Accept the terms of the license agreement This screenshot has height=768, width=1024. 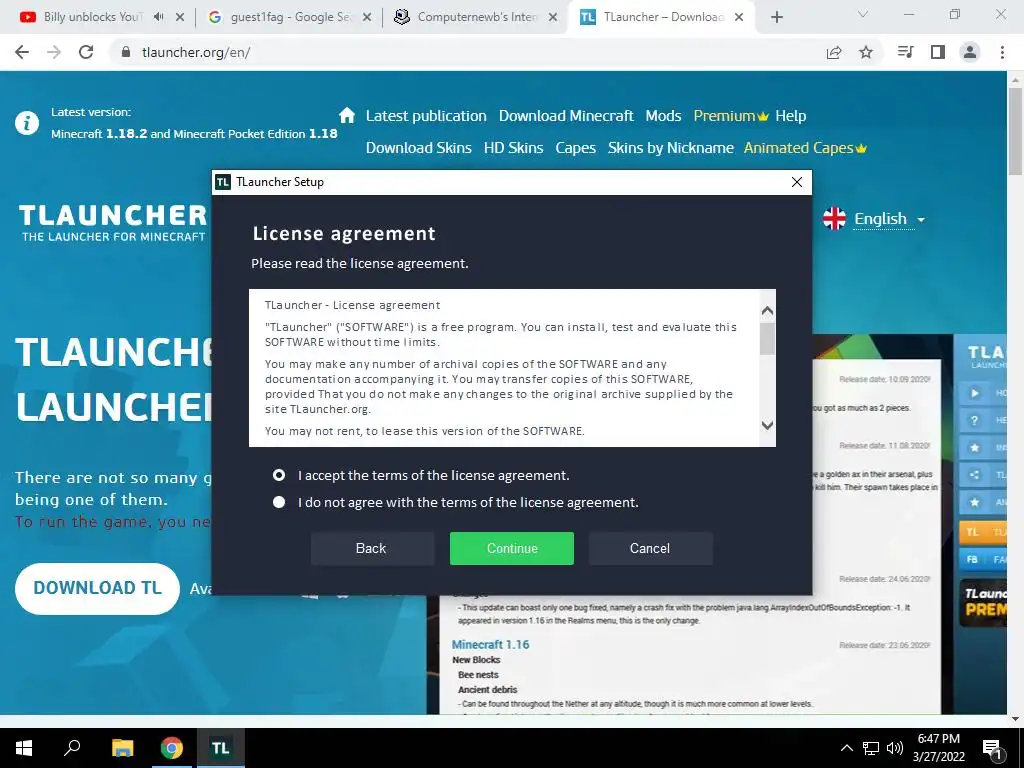point(279,475)
